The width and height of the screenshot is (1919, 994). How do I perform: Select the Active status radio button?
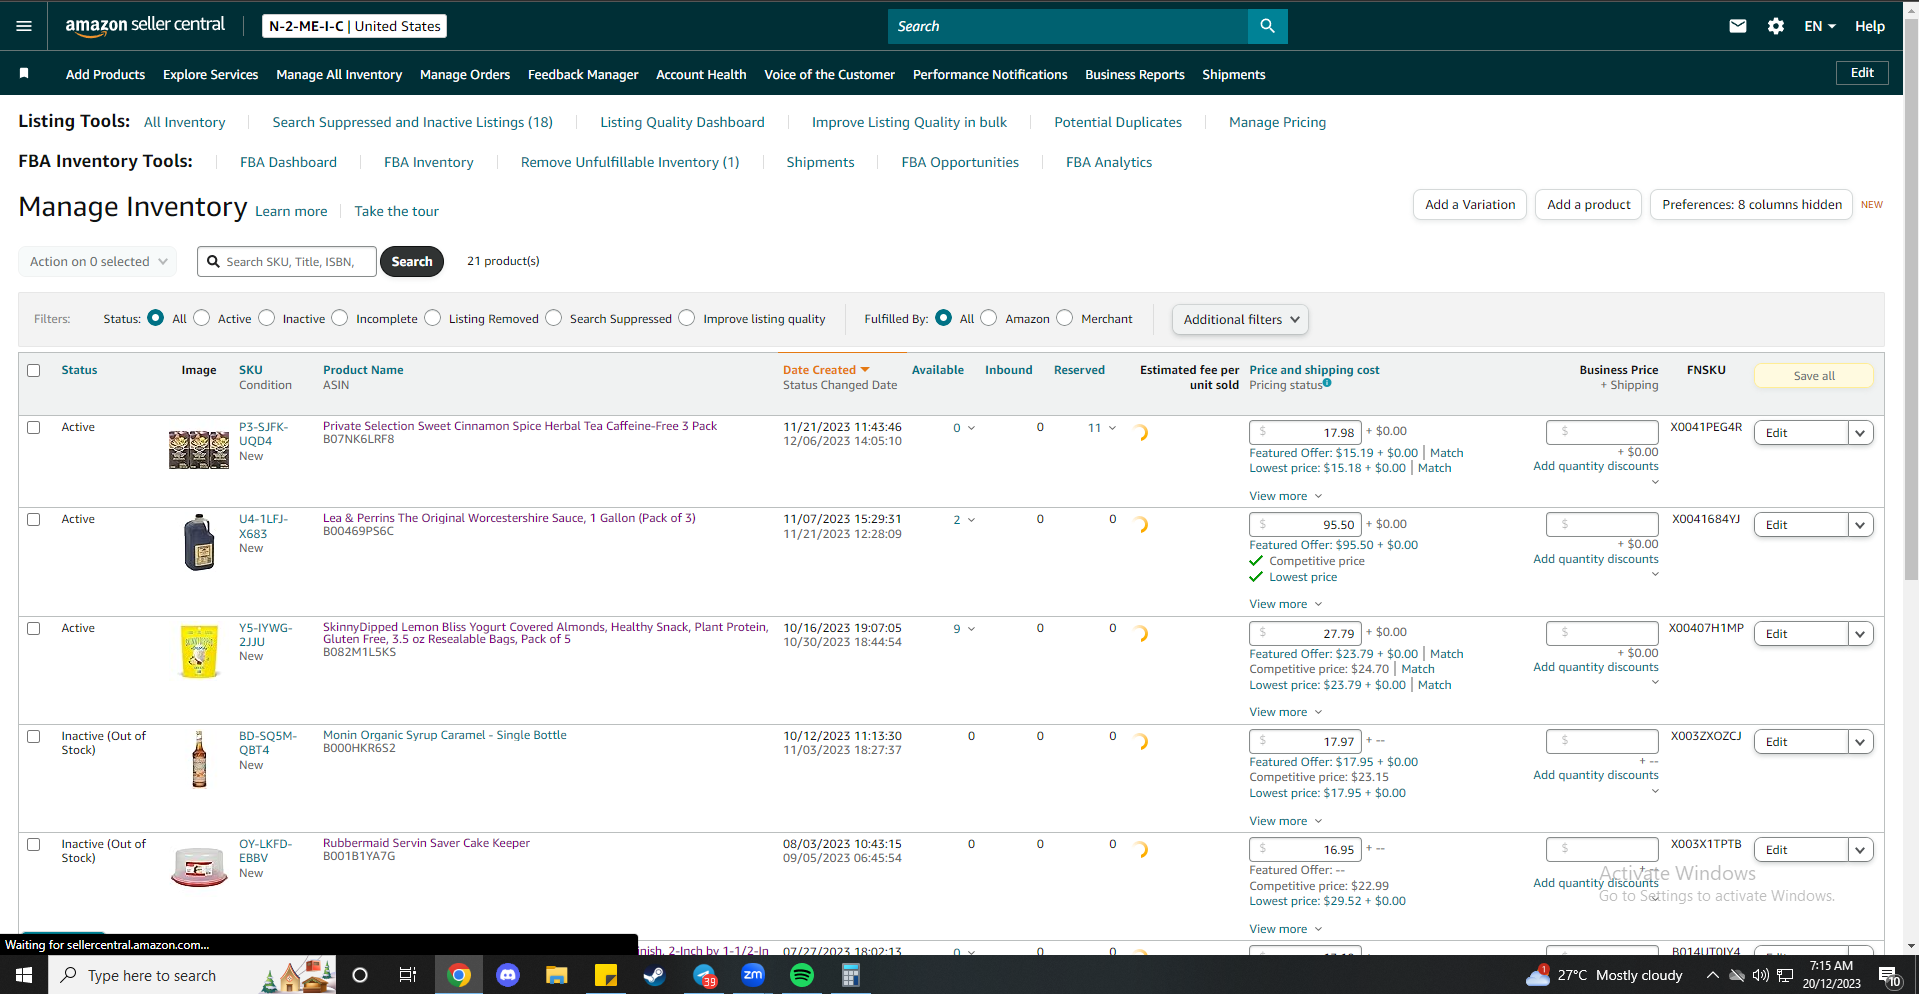coord(202,318)
